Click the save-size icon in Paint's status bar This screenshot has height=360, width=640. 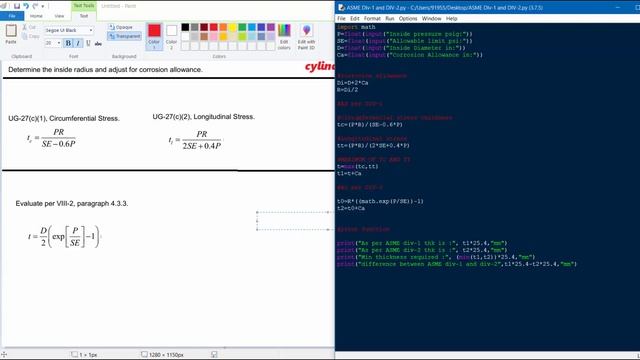click(214, 355)
